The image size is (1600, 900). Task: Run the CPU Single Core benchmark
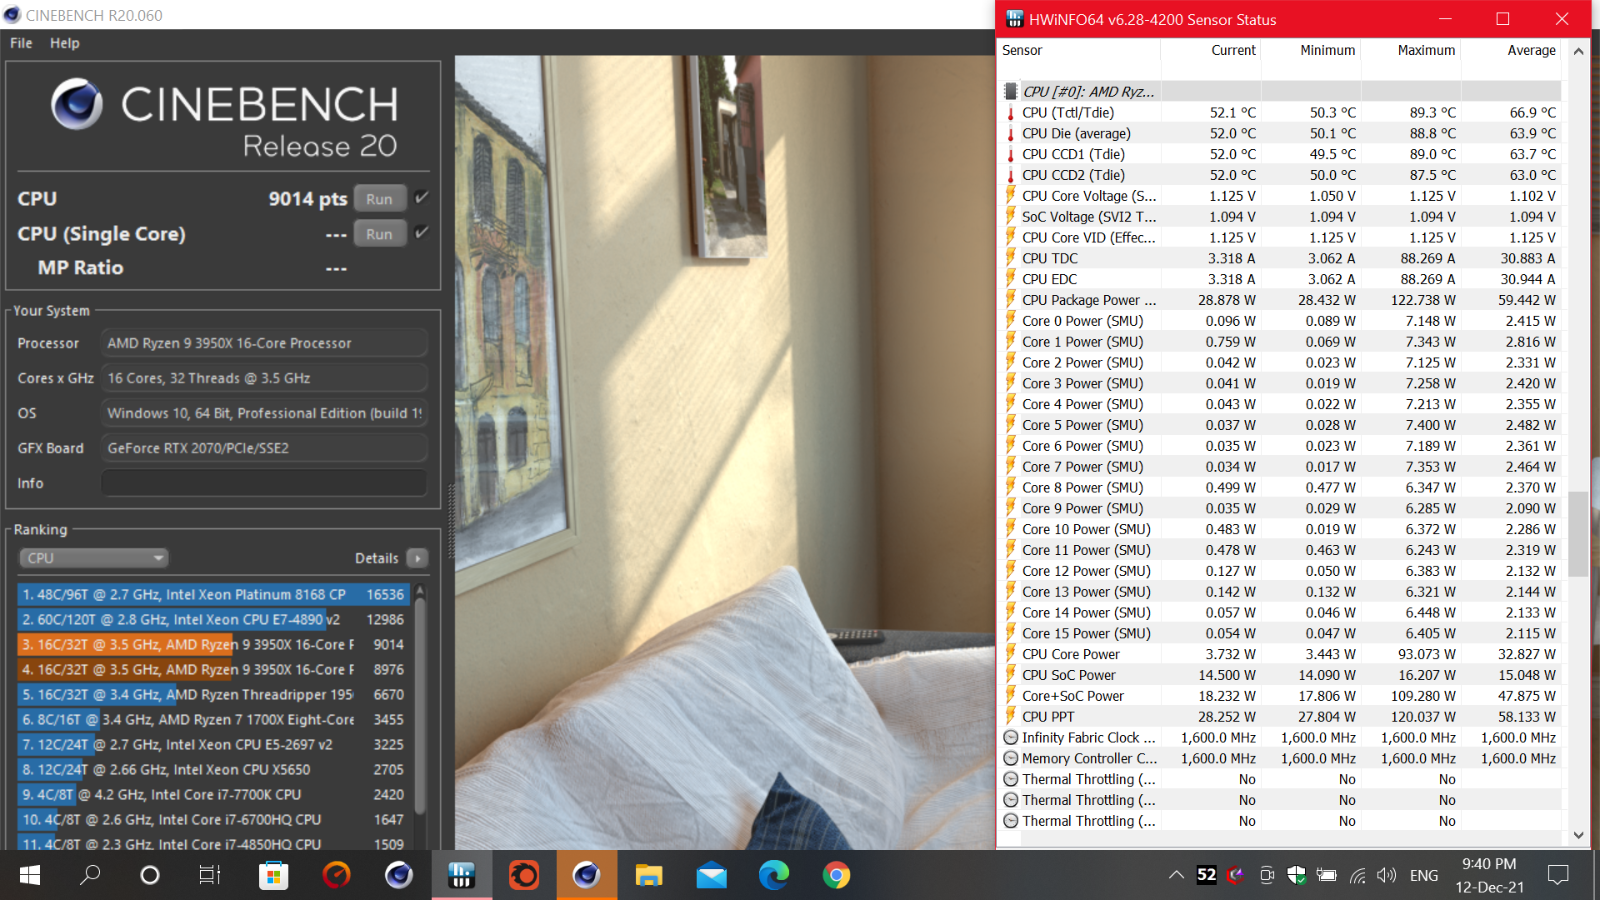379,234
